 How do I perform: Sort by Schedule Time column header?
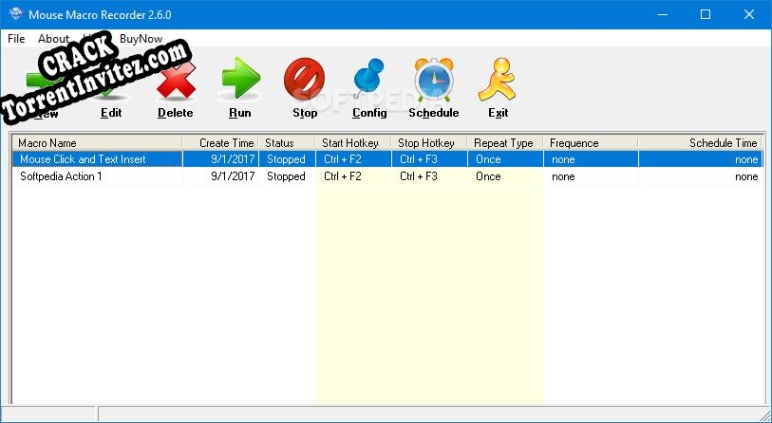coord(700,143)
